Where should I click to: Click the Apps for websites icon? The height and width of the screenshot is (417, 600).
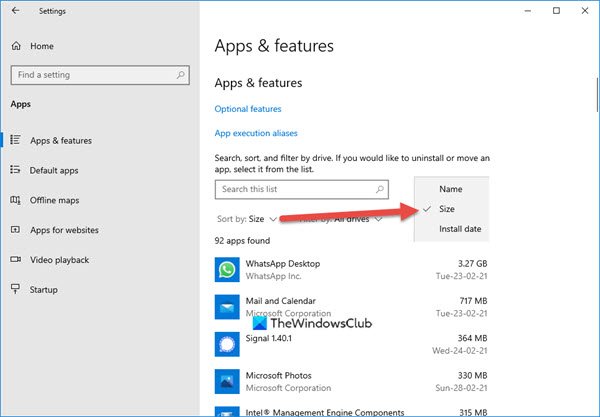pyautogui.click(x=15, y=230)
